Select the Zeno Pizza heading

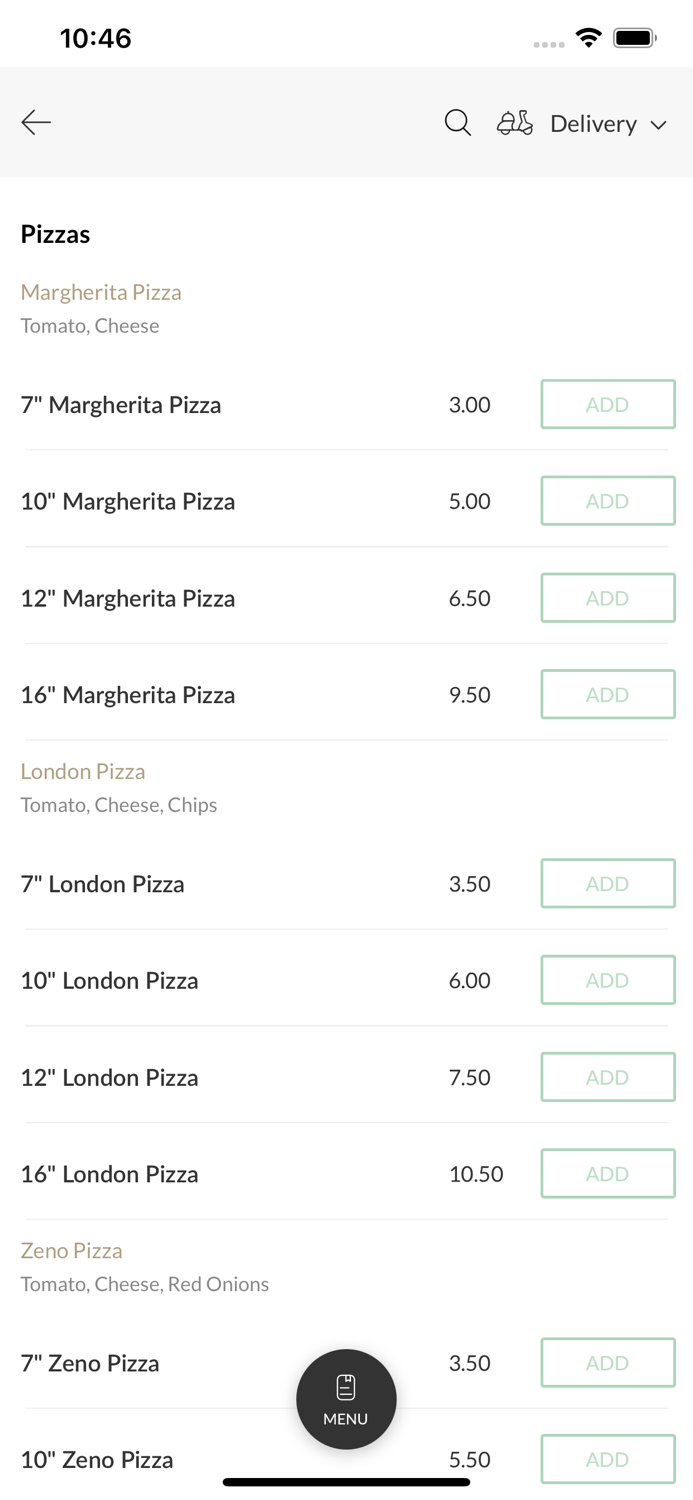click(71, 1250)
